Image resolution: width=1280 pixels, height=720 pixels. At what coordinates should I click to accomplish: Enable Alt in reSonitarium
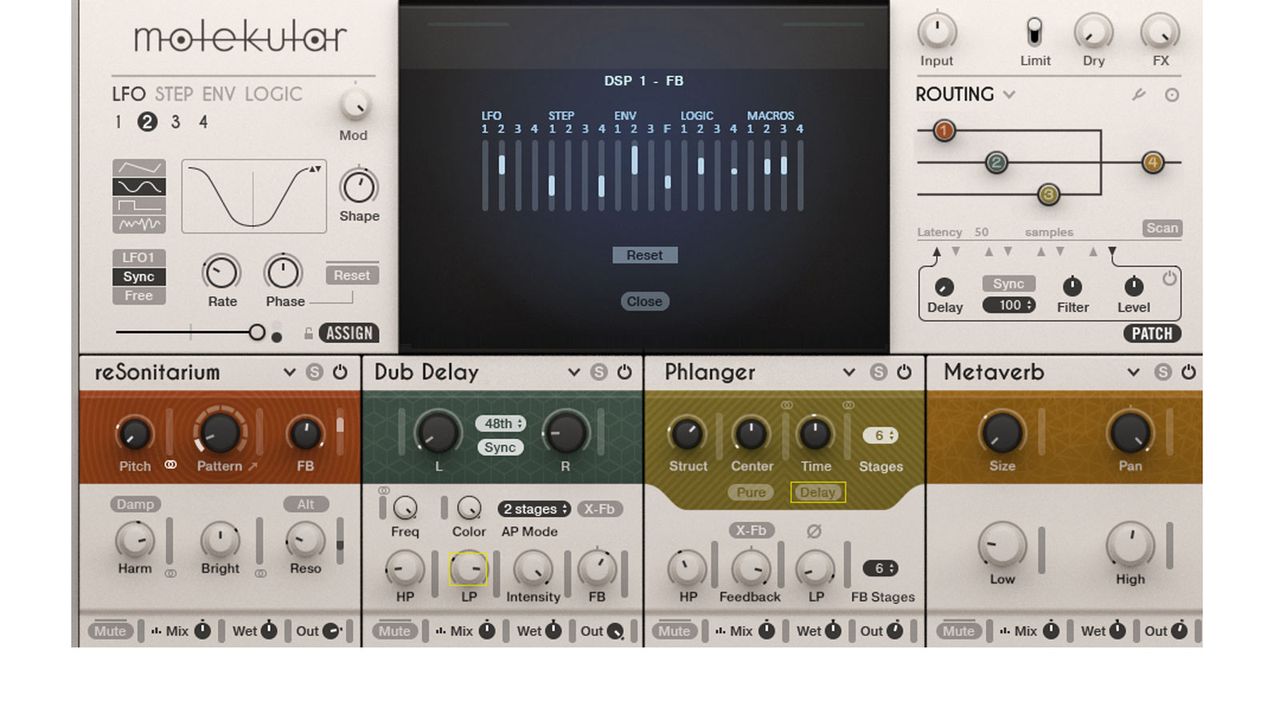coord(306,504)
